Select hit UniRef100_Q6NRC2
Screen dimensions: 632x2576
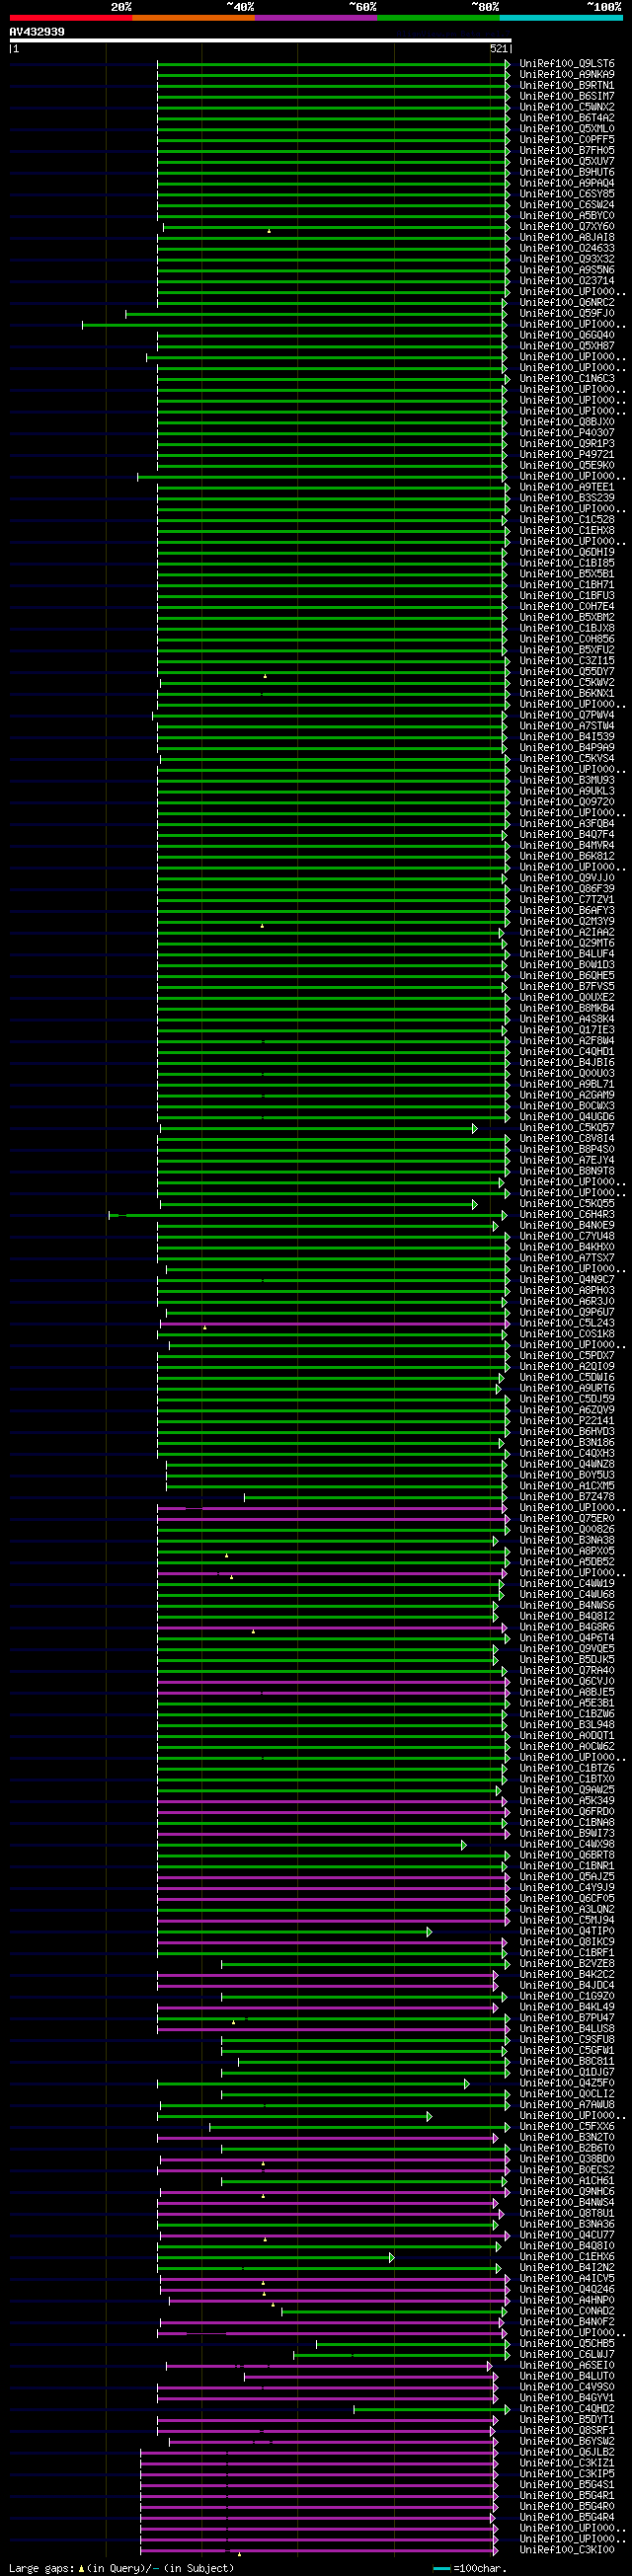point(567,303)
